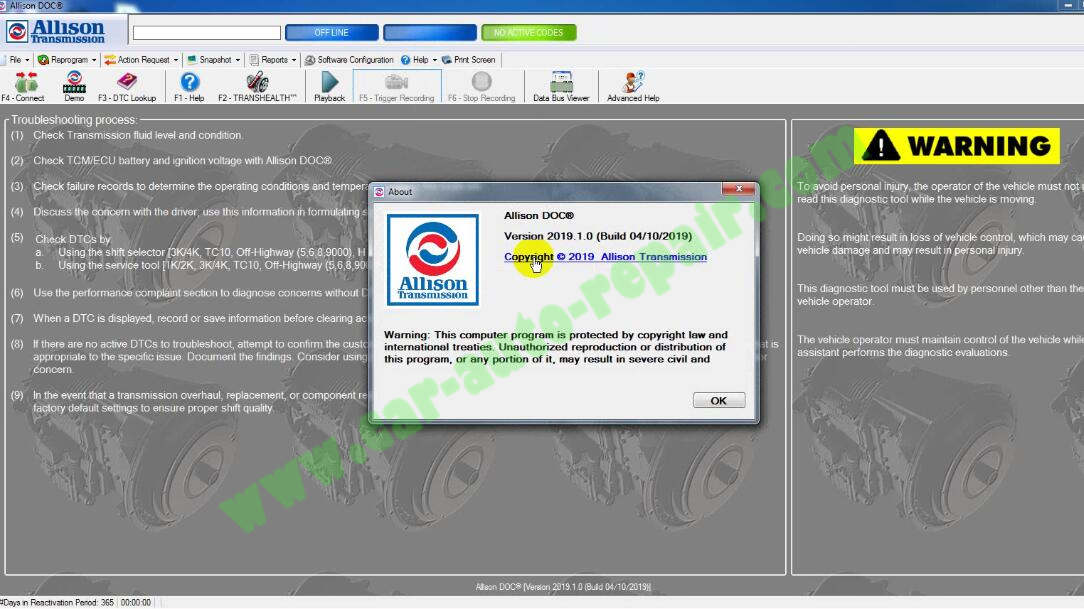Click the copyright warning paragraph in About

(555, 347)
